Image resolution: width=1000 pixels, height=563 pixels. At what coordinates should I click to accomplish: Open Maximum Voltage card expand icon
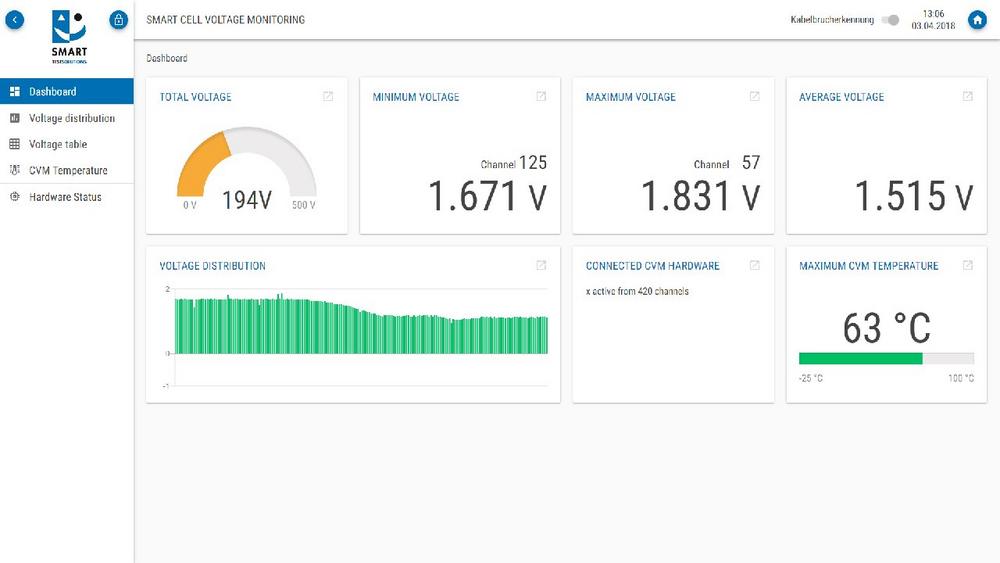pyautogui.click(x=754, y=97)
